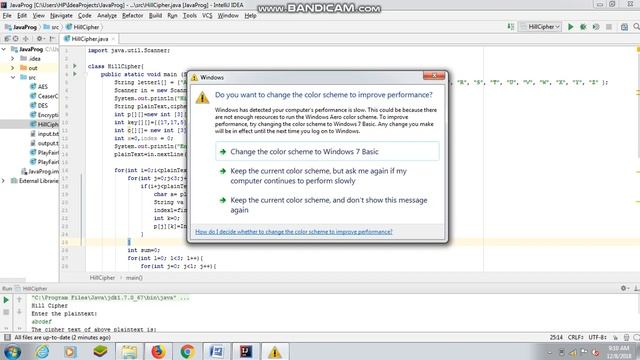Viewport: 640px width, 360px height.
Task: Click the Build project icon beside run configuration
Action: pyautogui.click(x=511, y=27)
